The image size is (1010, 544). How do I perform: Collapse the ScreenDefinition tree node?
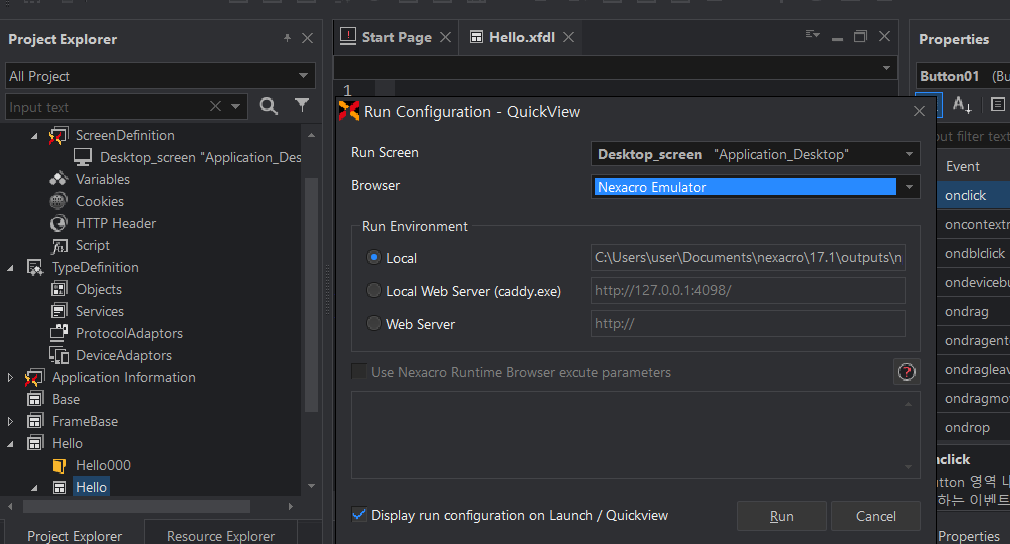34,136
